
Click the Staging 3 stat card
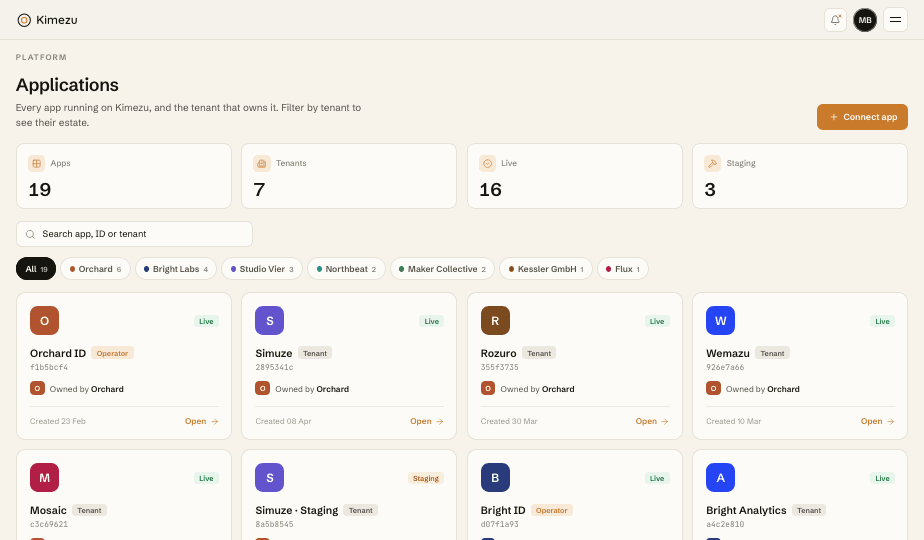[x=800, y=176]
